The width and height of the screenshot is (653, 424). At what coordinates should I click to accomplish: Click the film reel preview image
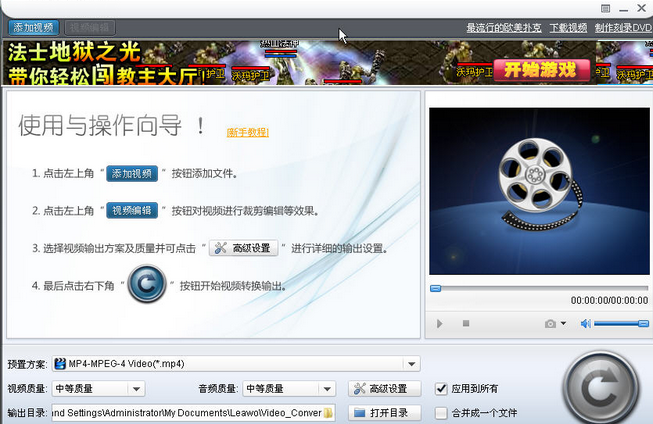pyautogui.click(x=539, y=191)
